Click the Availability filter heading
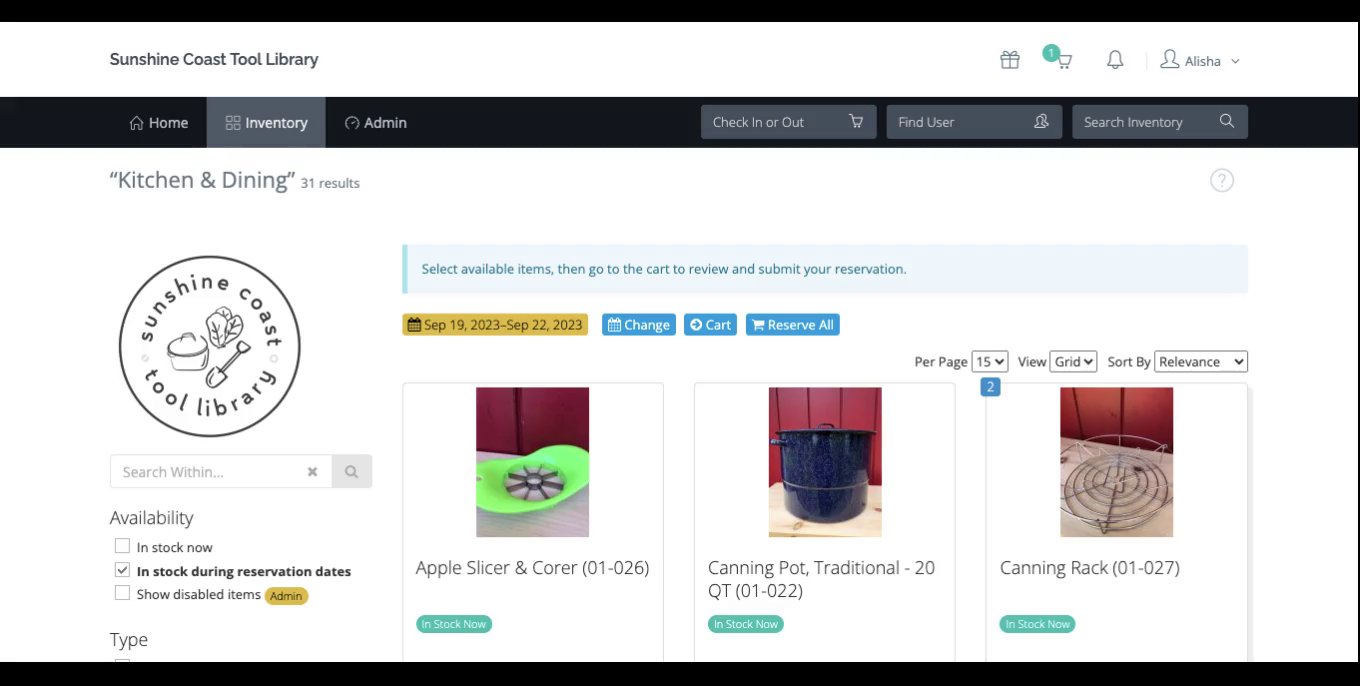This screenshot has height=686, width=1360. 151,518
